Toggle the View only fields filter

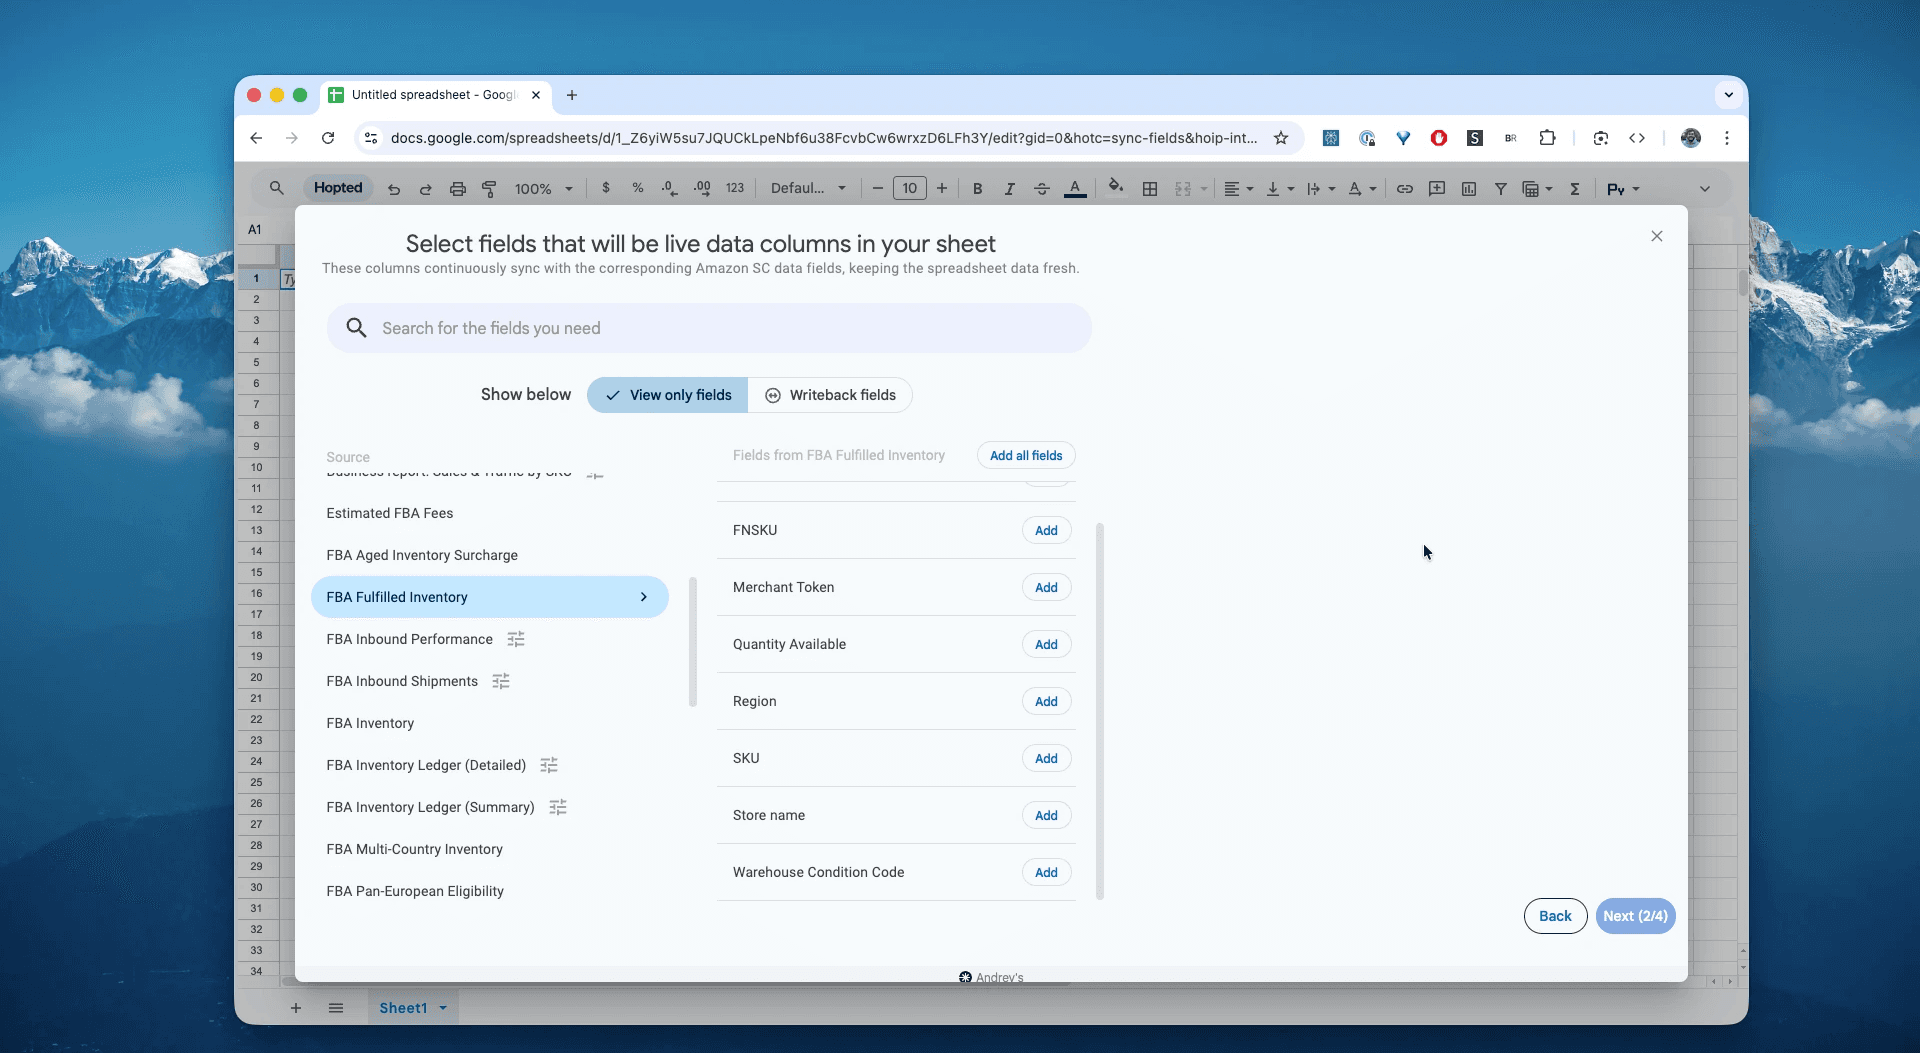click(x=667, y=395)
